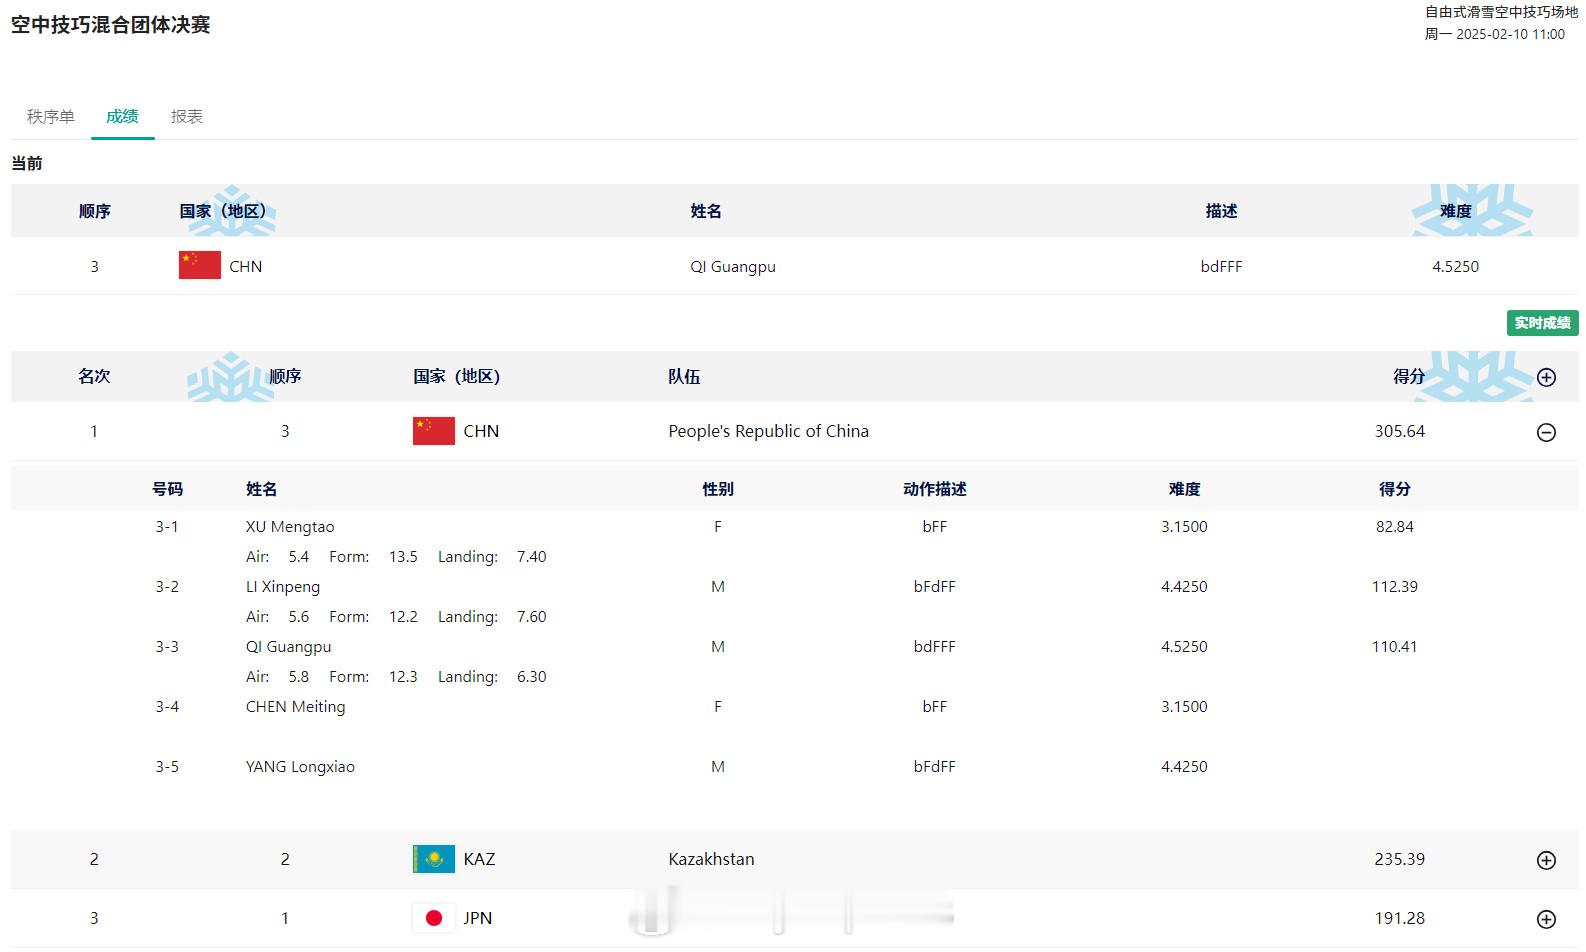Viewport: 1586px width, 952px height.
Task: Click LI Xinpeng's score 112.39
Action: coord(1394,587)
